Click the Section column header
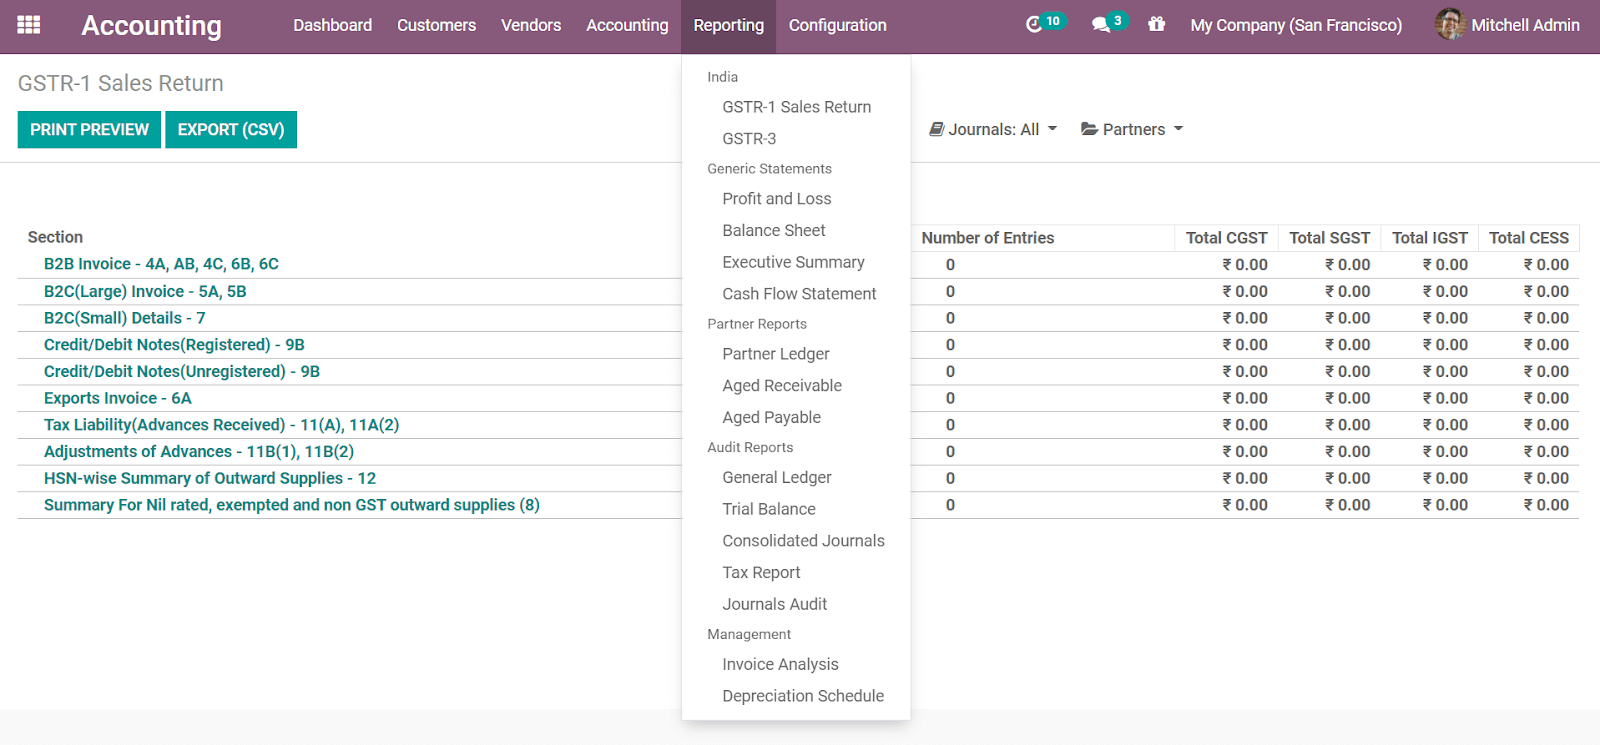 [55, 237]
